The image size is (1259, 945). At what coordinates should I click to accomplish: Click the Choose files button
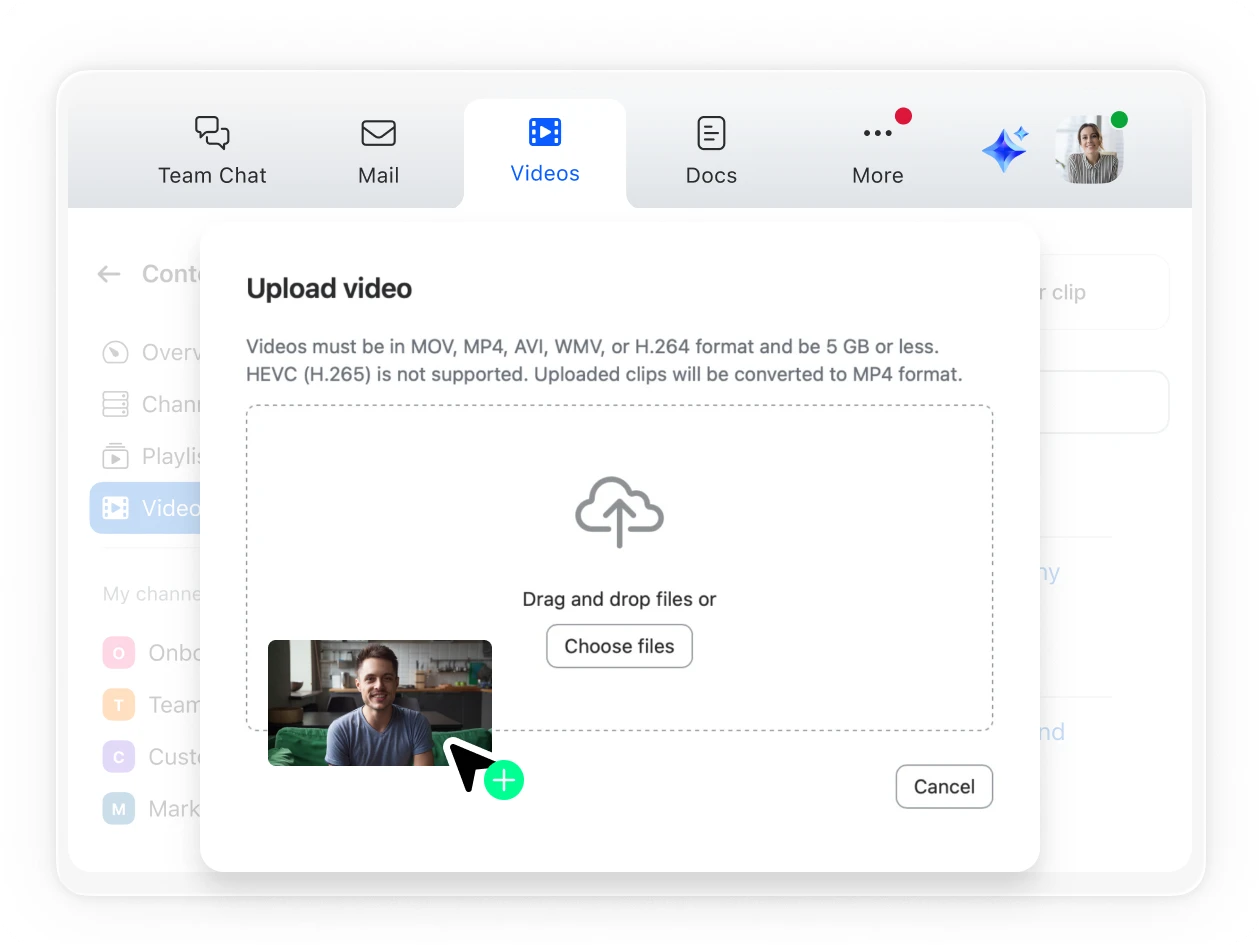point(619,646)
